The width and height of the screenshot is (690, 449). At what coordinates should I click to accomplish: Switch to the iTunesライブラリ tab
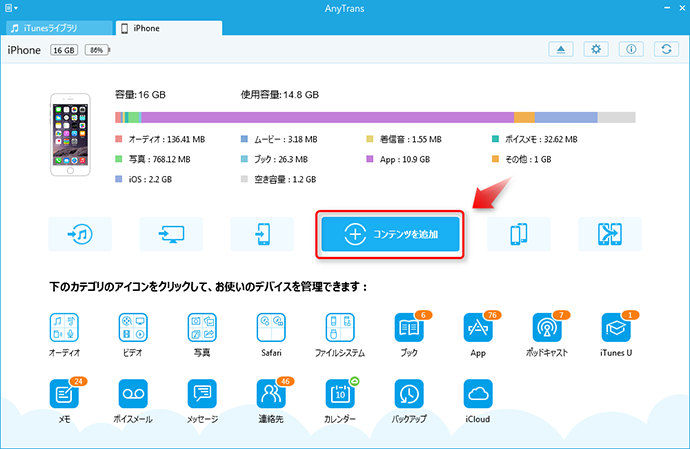pos(59,28)
